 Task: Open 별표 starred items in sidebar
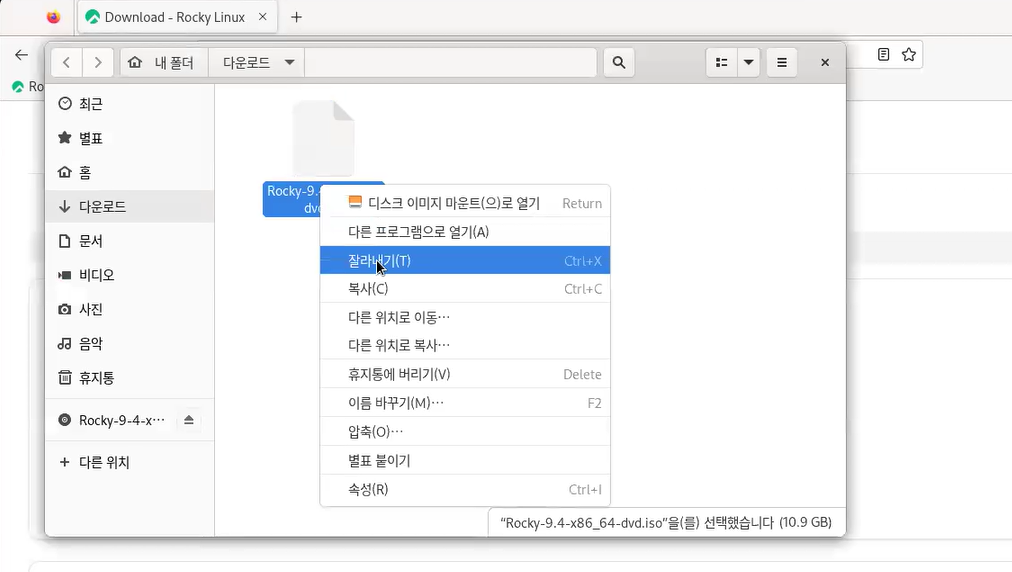coord(129,138)
